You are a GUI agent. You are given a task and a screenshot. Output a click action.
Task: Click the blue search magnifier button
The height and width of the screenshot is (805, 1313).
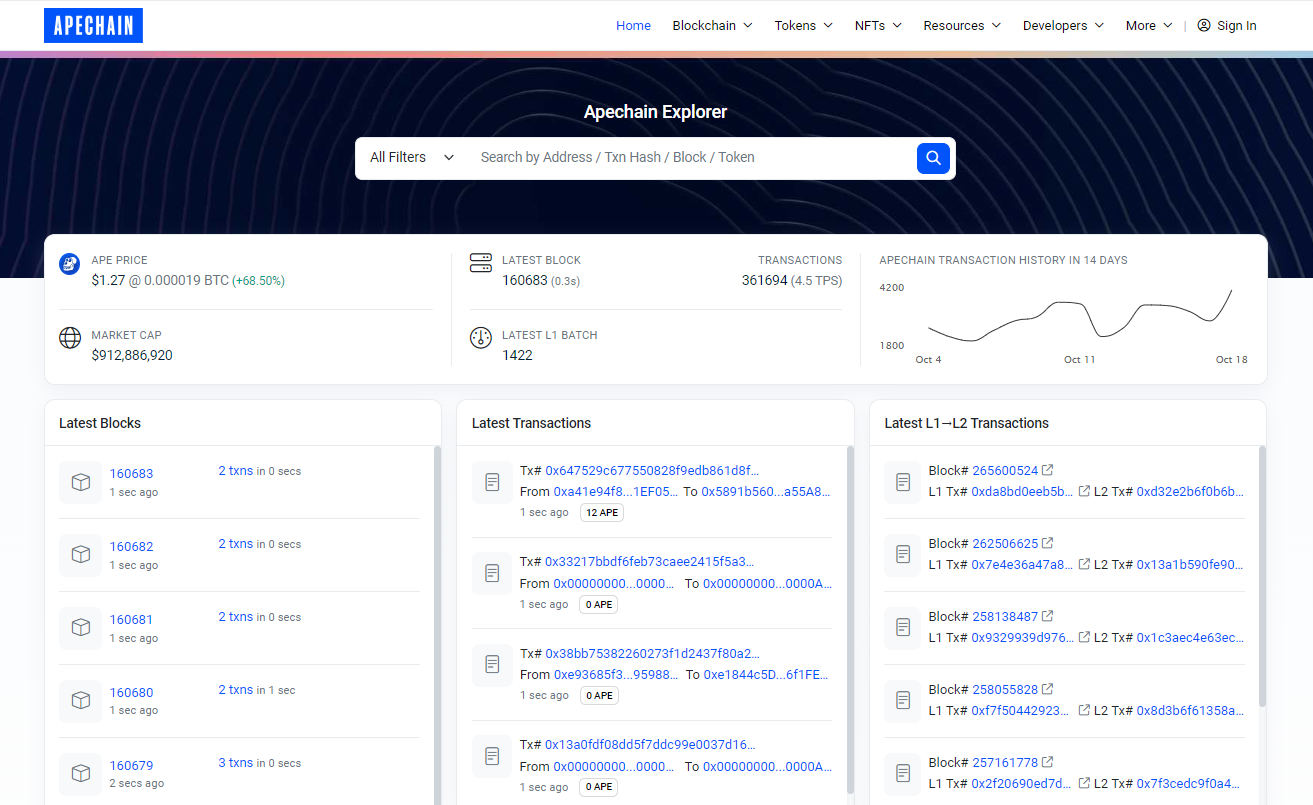[933, 158]
